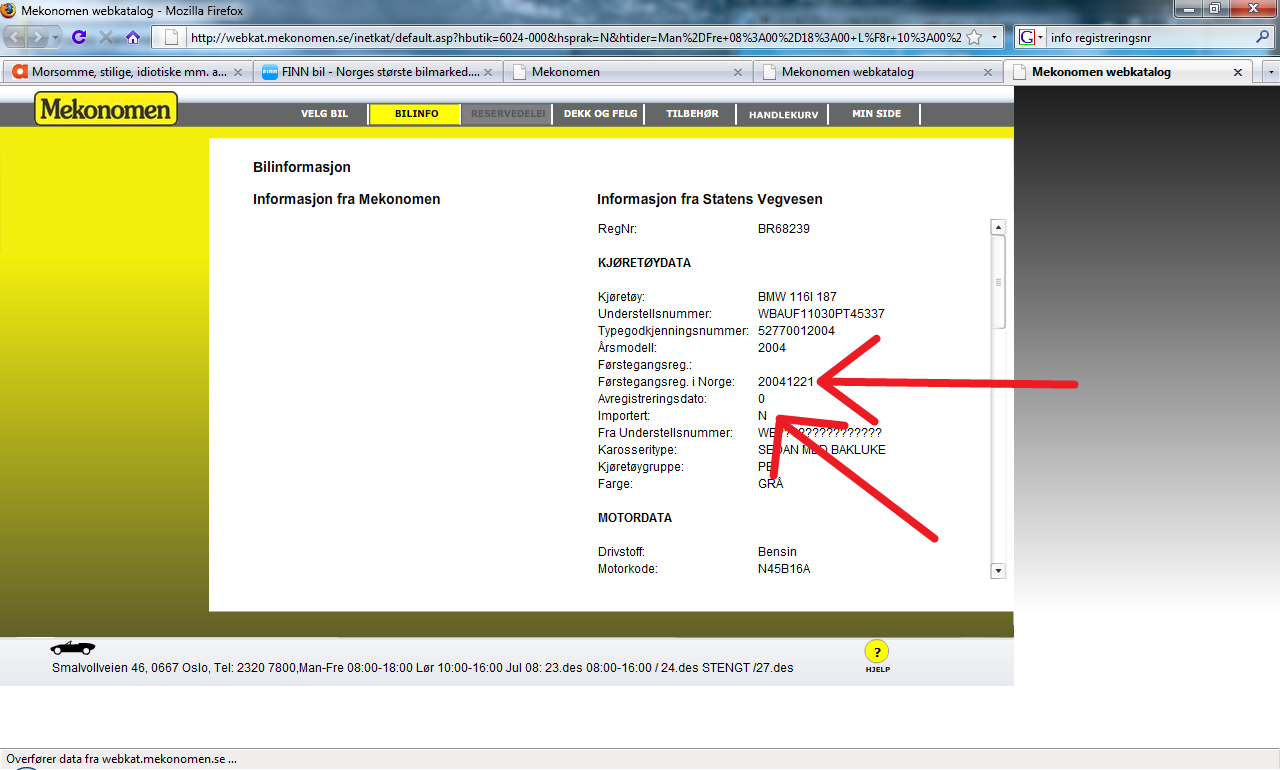
Task: Open the MIN SIDE menu
Action: [x=876, y=114]
